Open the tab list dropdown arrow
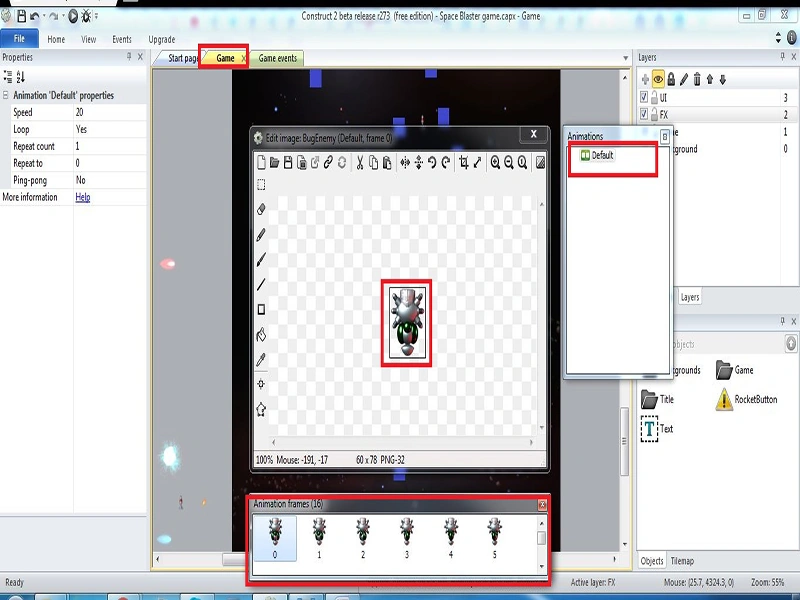 click(x=626, y=58)
